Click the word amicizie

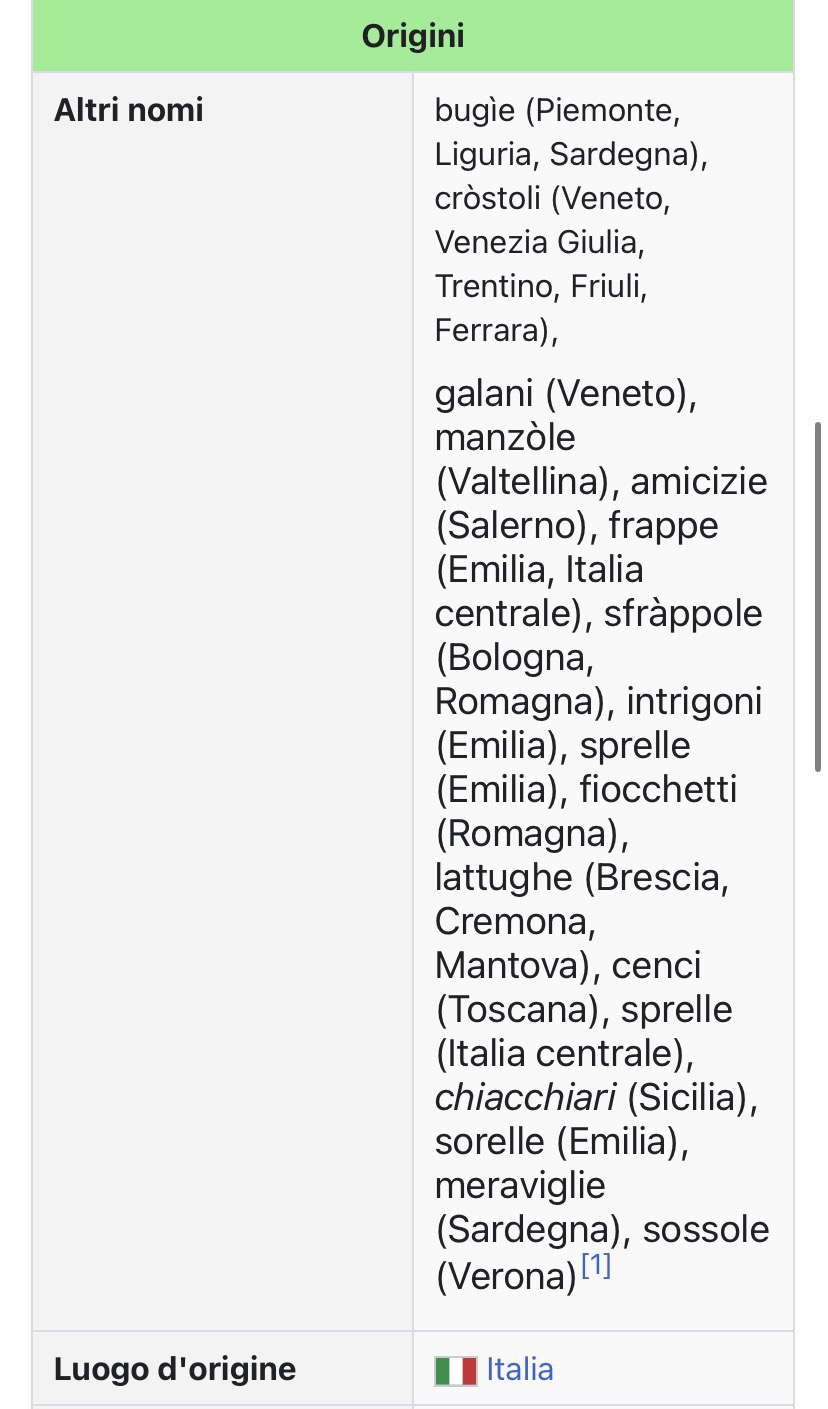click(698, 482)
